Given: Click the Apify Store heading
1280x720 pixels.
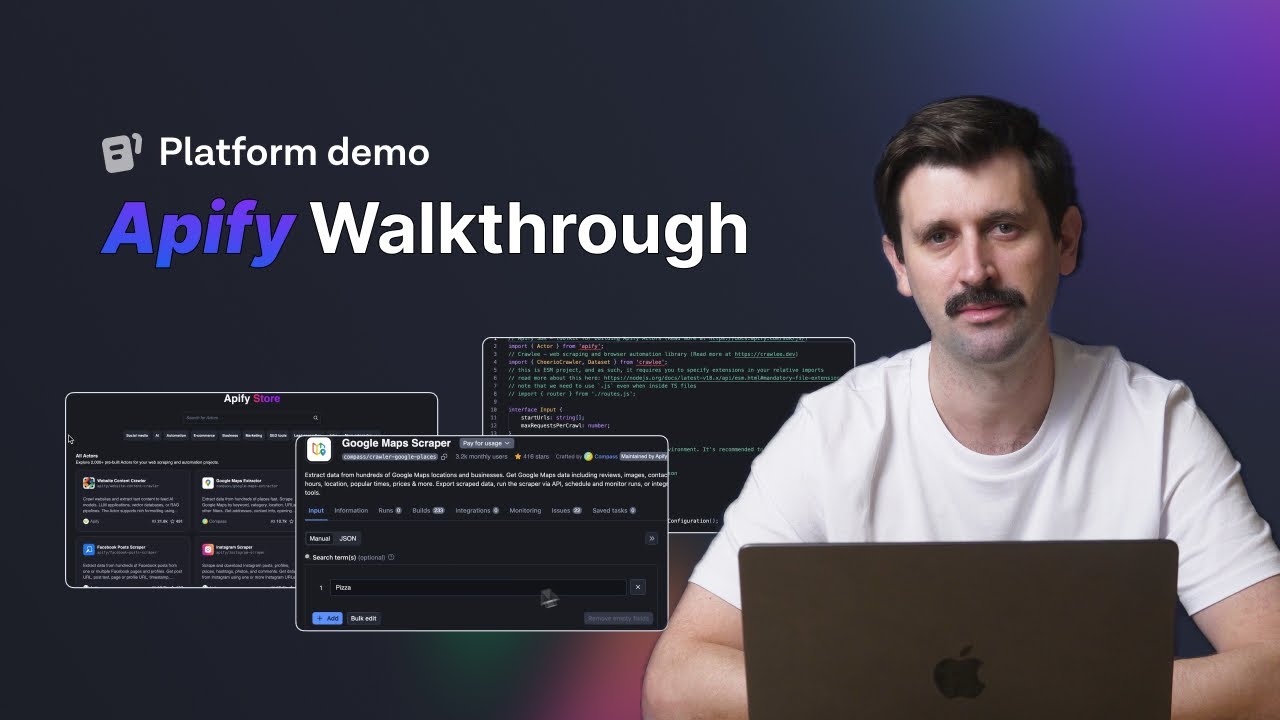Looking at the screenshot, I should coord(252,398).
